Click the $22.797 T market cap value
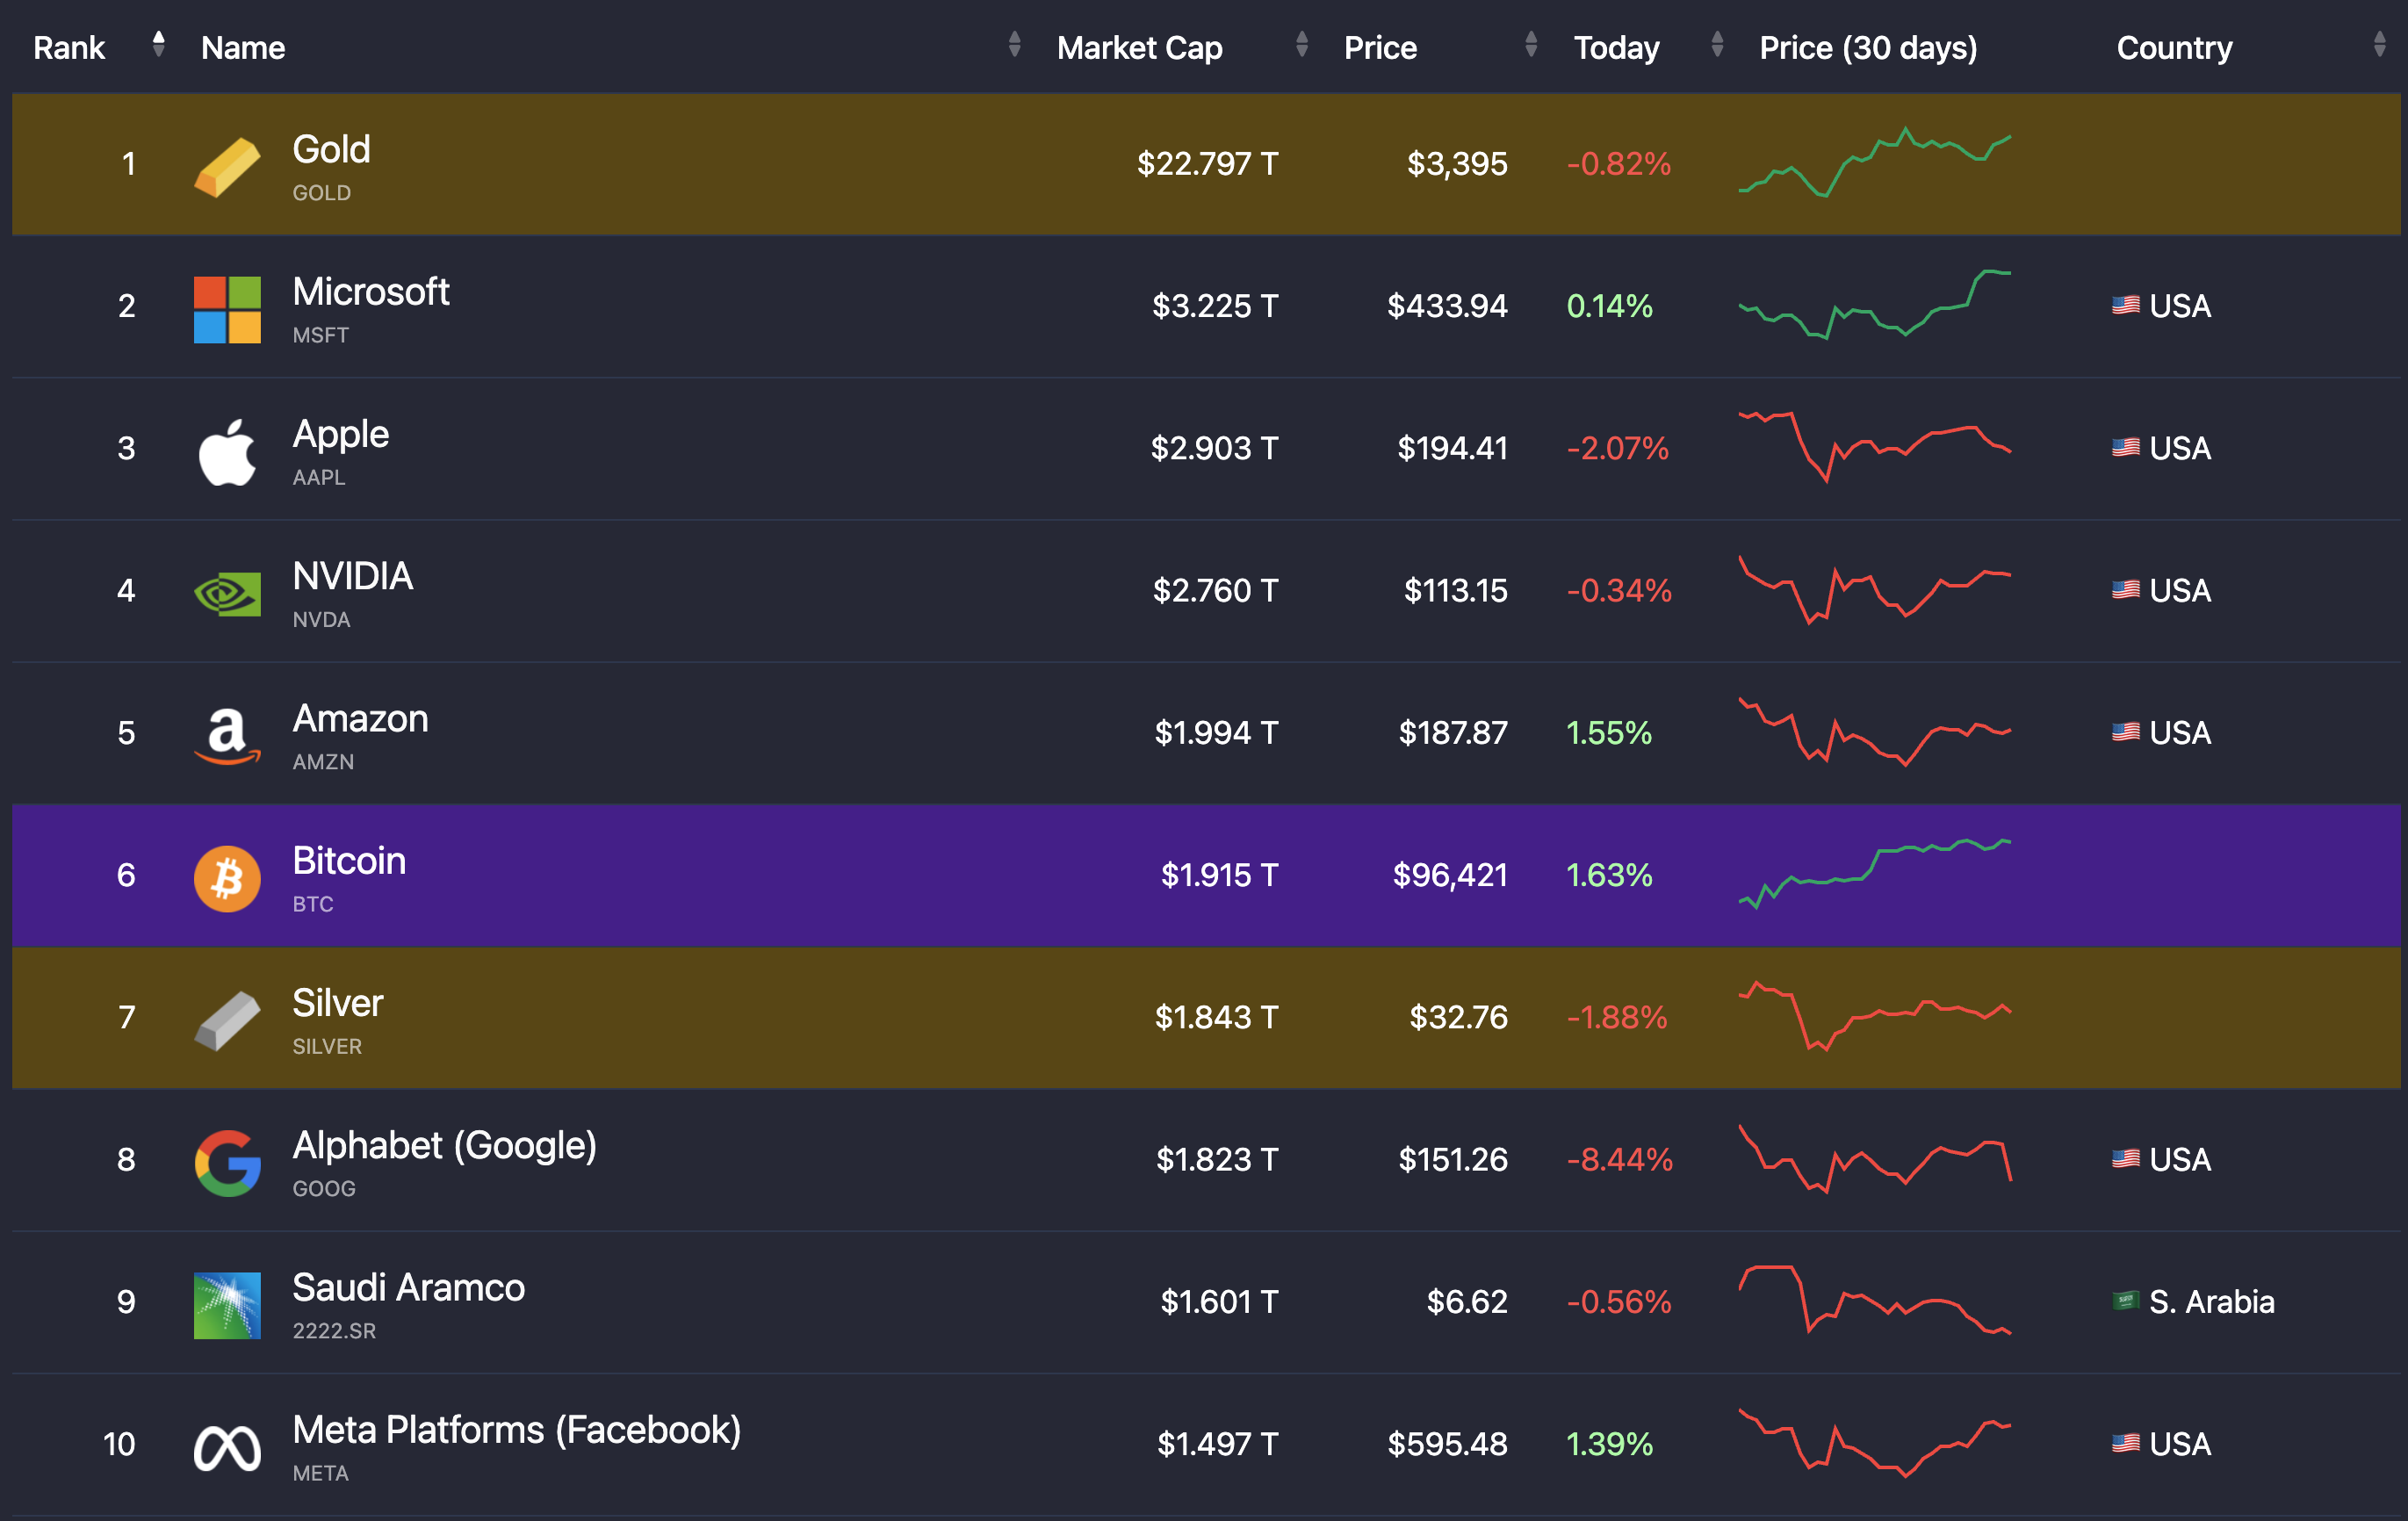Image resolution: width=2408 pixels, height=1521 pixels. [1207, 163]
